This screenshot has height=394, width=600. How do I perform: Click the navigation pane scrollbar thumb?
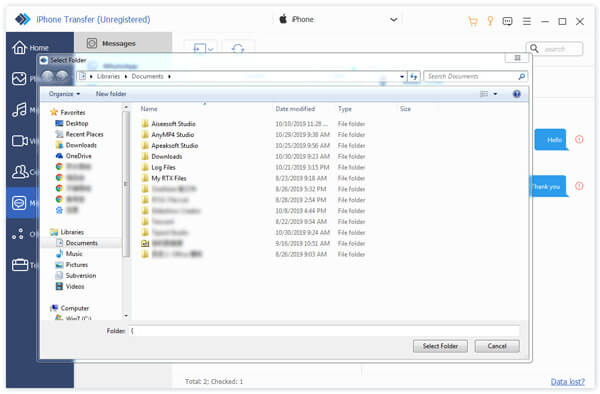(126, 184)
